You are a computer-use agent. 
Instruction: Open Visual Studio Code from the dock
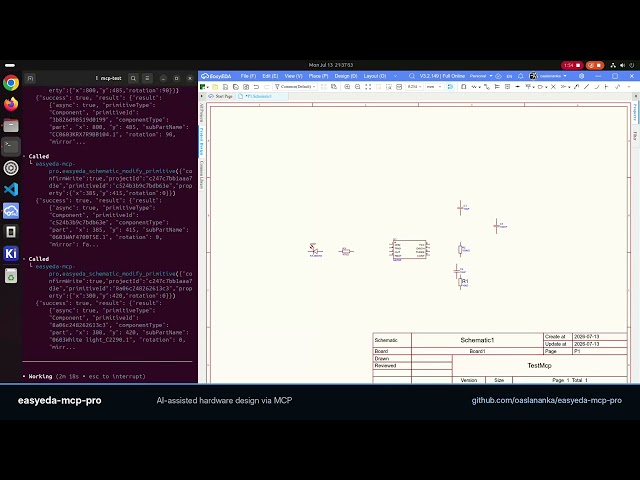tap(11, 189)
